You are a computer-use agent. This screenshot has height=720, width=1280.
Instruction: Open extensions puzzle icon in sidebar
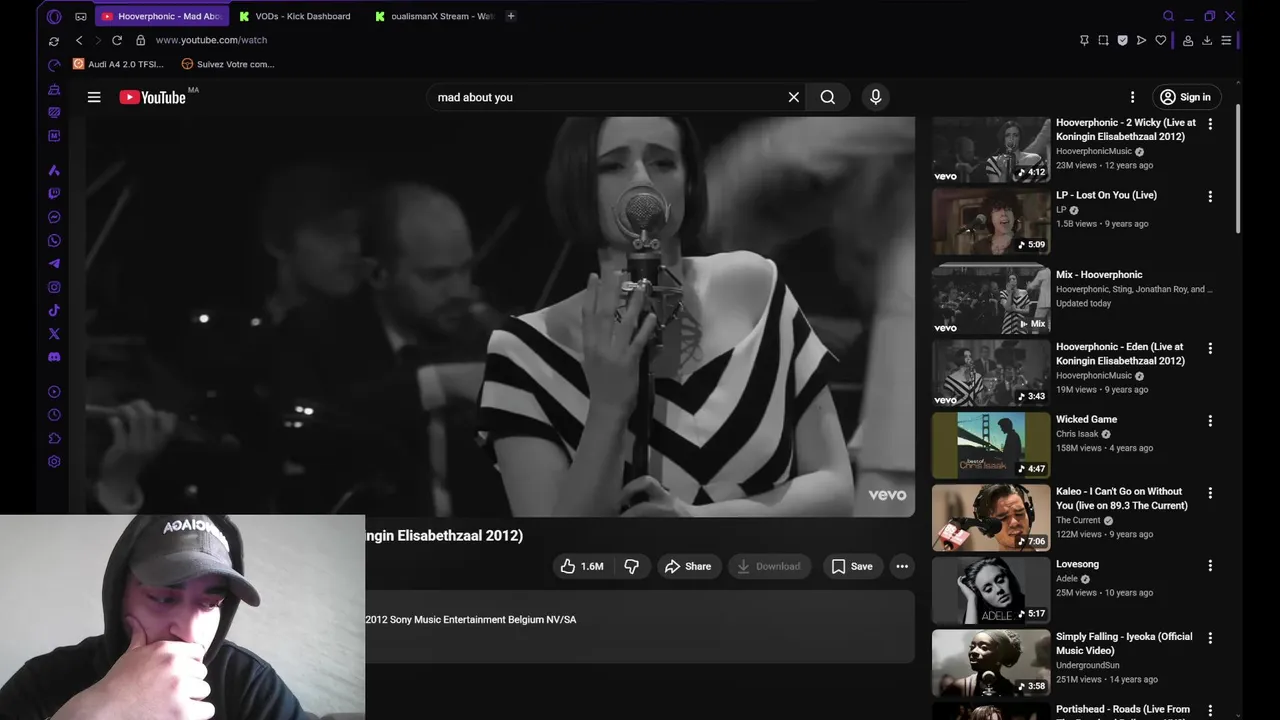coord(54,438)
